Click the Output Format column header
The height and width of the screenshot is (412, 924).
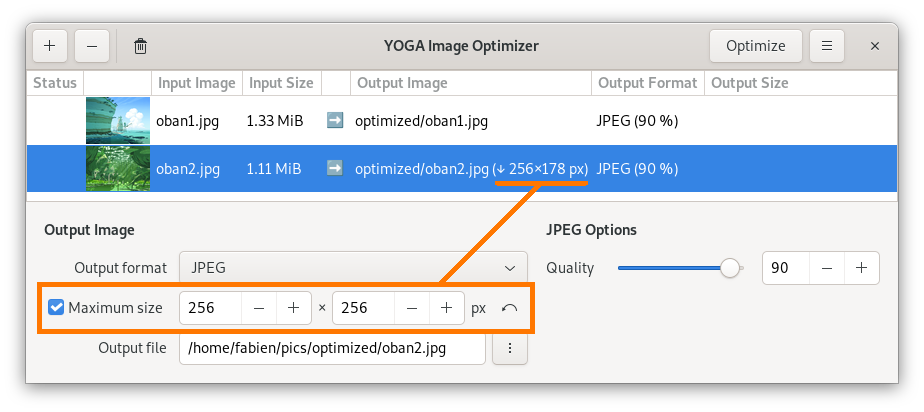(x=646, y=83)
